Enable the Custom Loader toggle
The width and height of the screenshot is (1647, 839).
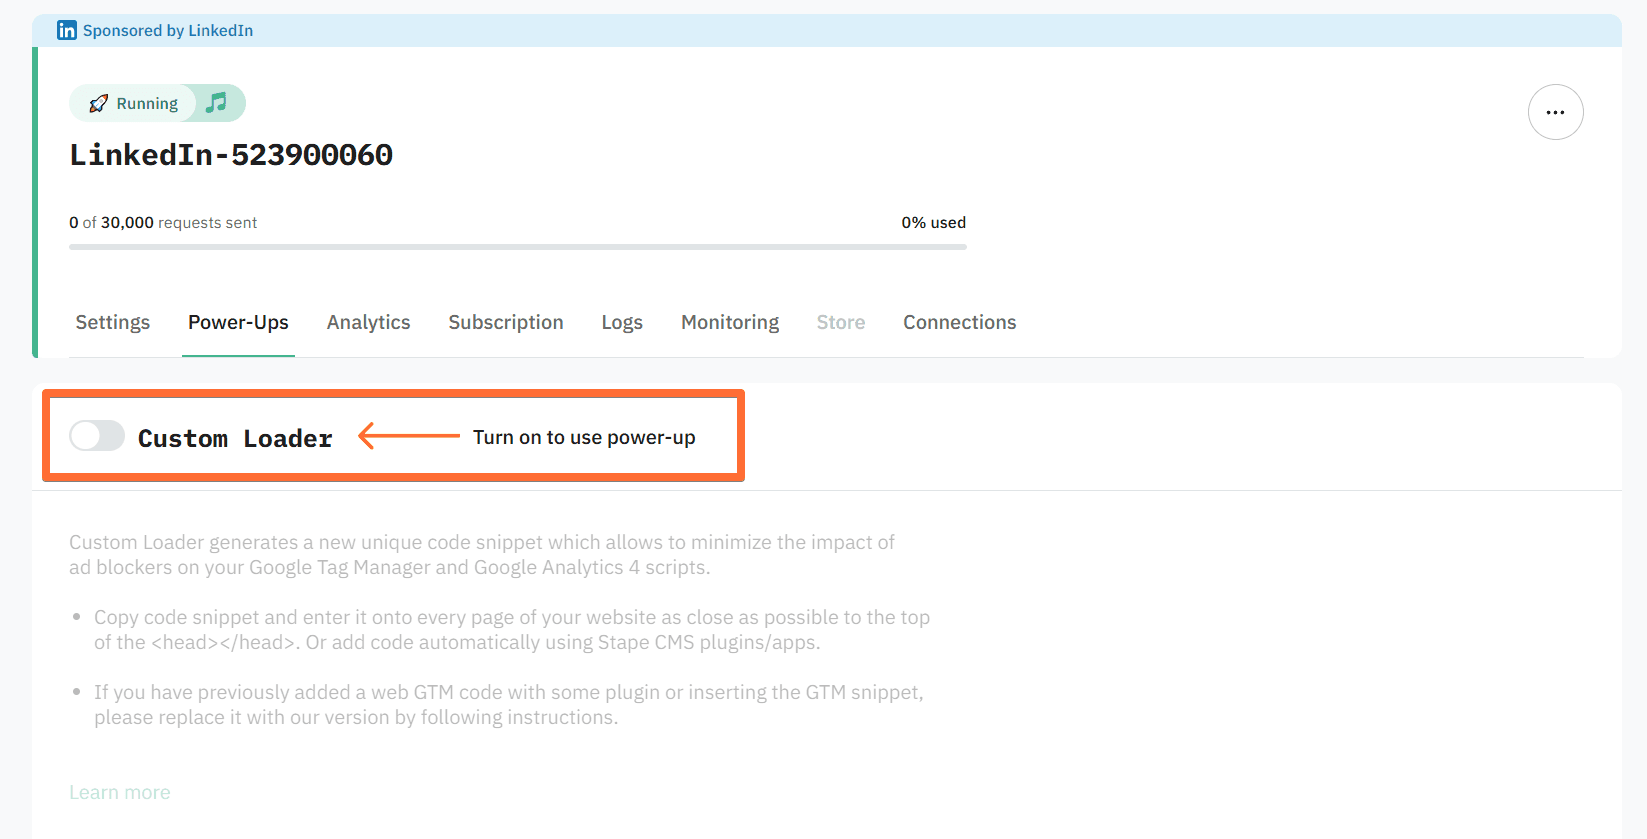click(97, 436)
